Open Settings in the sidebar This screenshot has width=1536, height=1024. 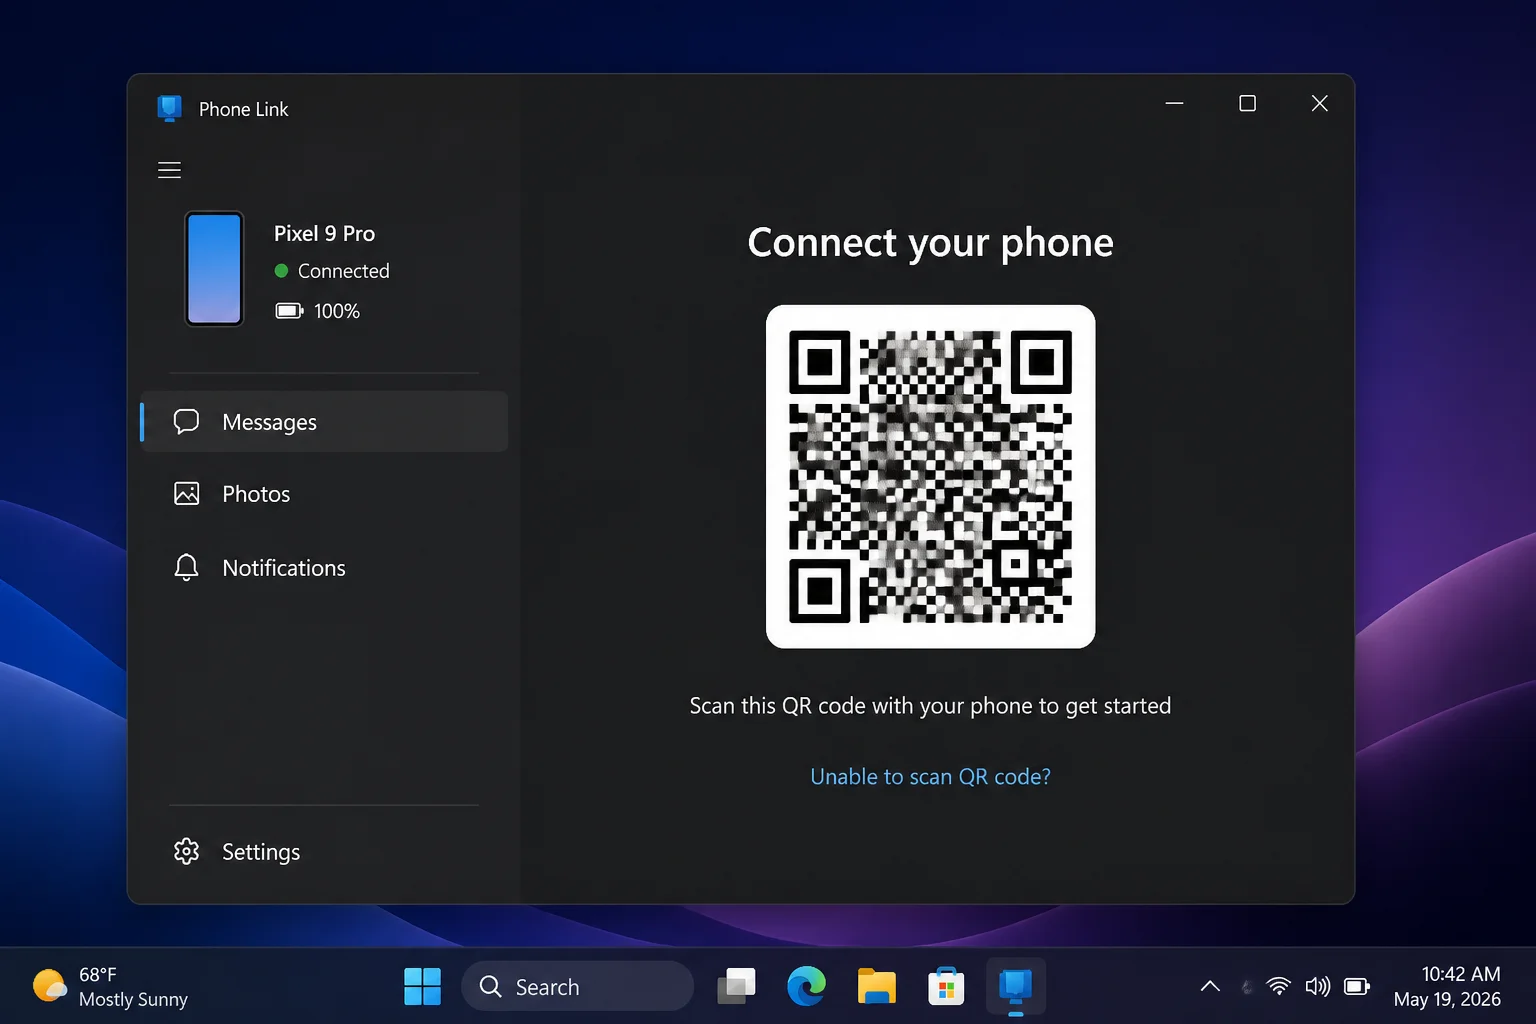click(x=324, y=851)
